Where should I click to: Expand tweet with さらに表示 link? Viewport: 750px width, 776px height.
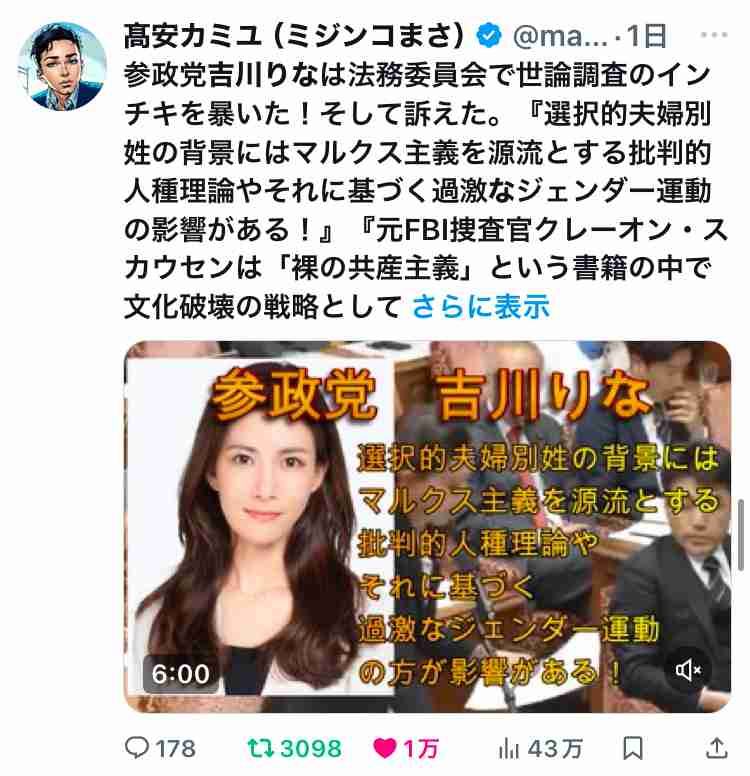click(480, 306)
